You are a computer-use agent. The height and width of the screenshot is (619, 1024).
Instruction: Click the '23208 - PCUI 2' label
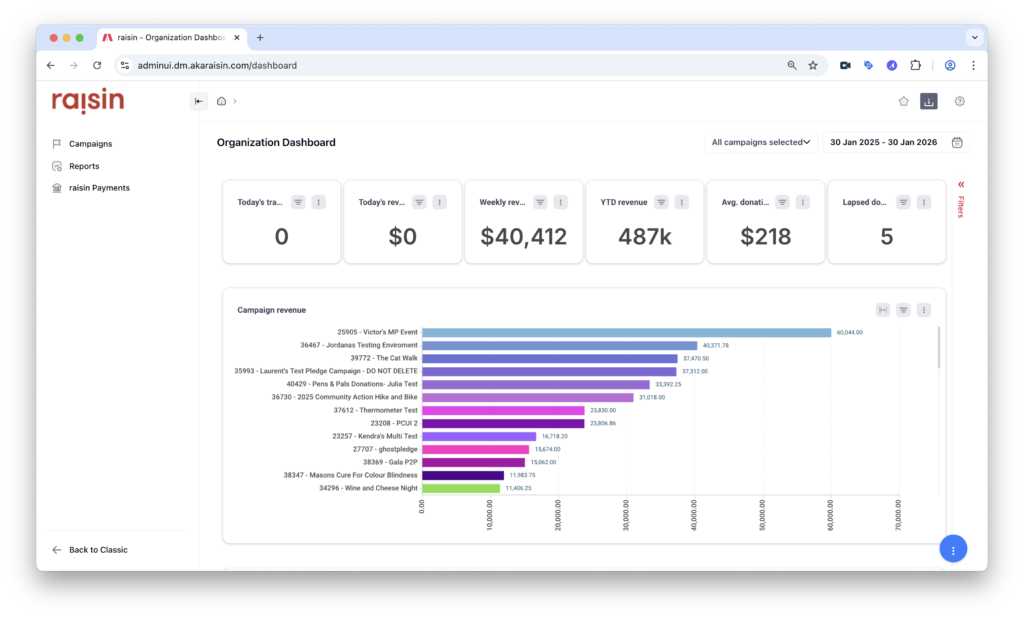394,423
